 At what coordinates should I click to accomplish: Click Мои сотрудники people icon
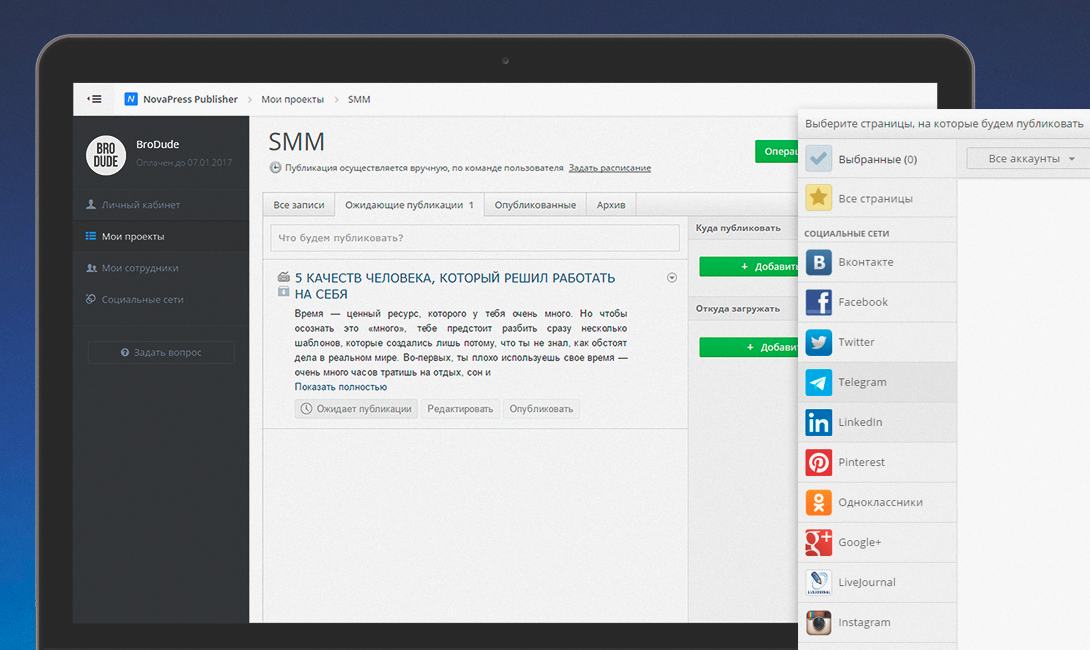pos(91,268)
